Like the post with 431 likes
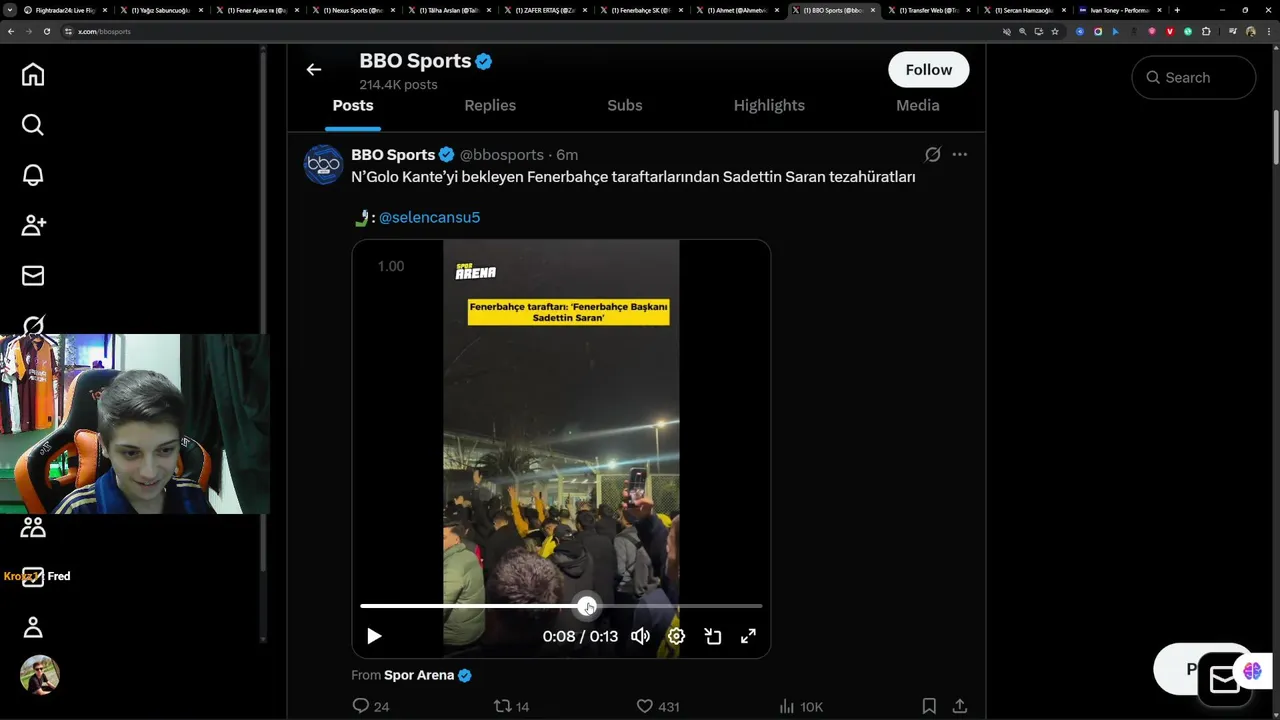The width and height of the screenshot is (1280, 720). pyautogui.click(x=645, y=706)
